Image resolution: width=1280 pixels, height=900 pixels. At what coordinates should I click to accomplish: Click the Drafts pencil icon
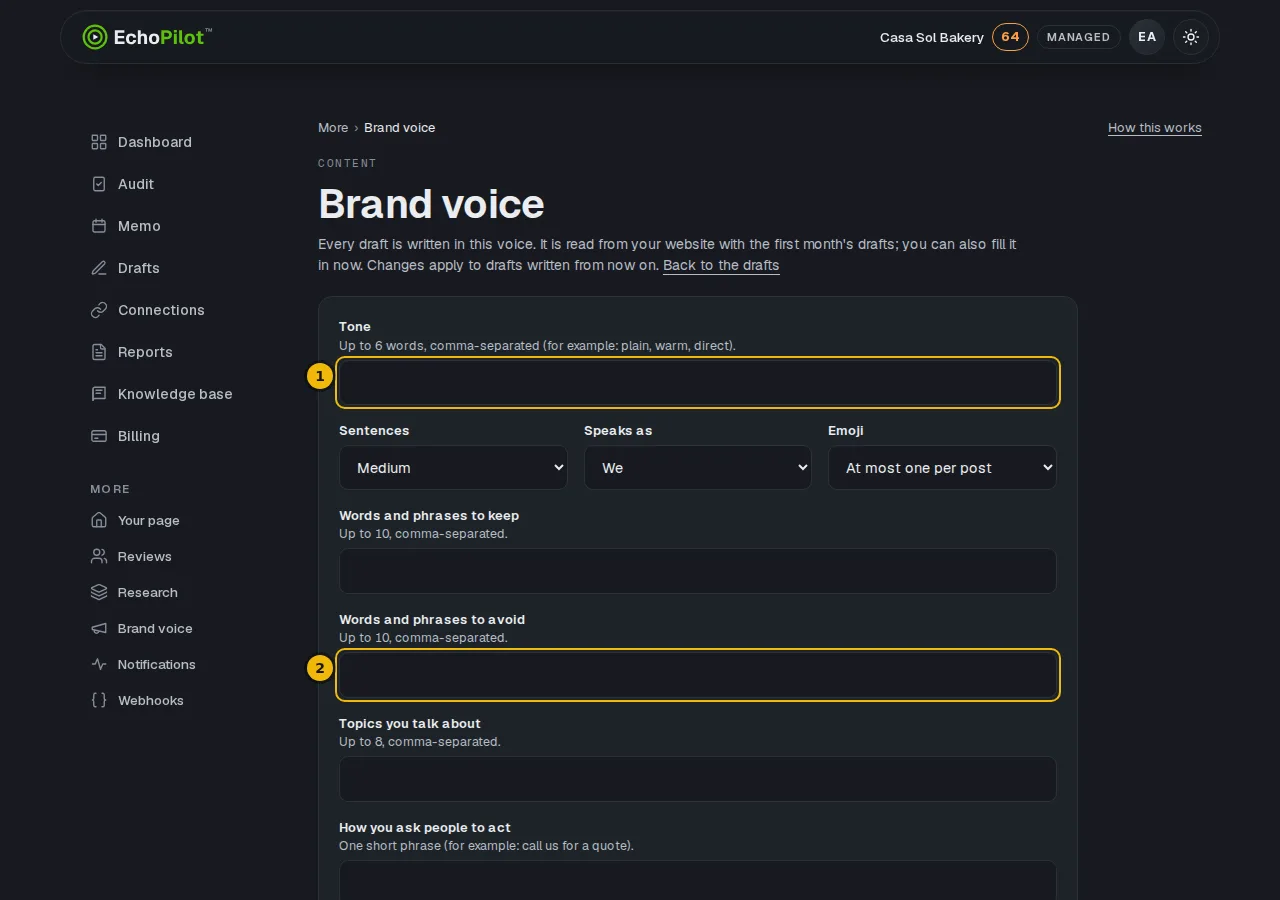pyautogui.click(x=99, y=268)
